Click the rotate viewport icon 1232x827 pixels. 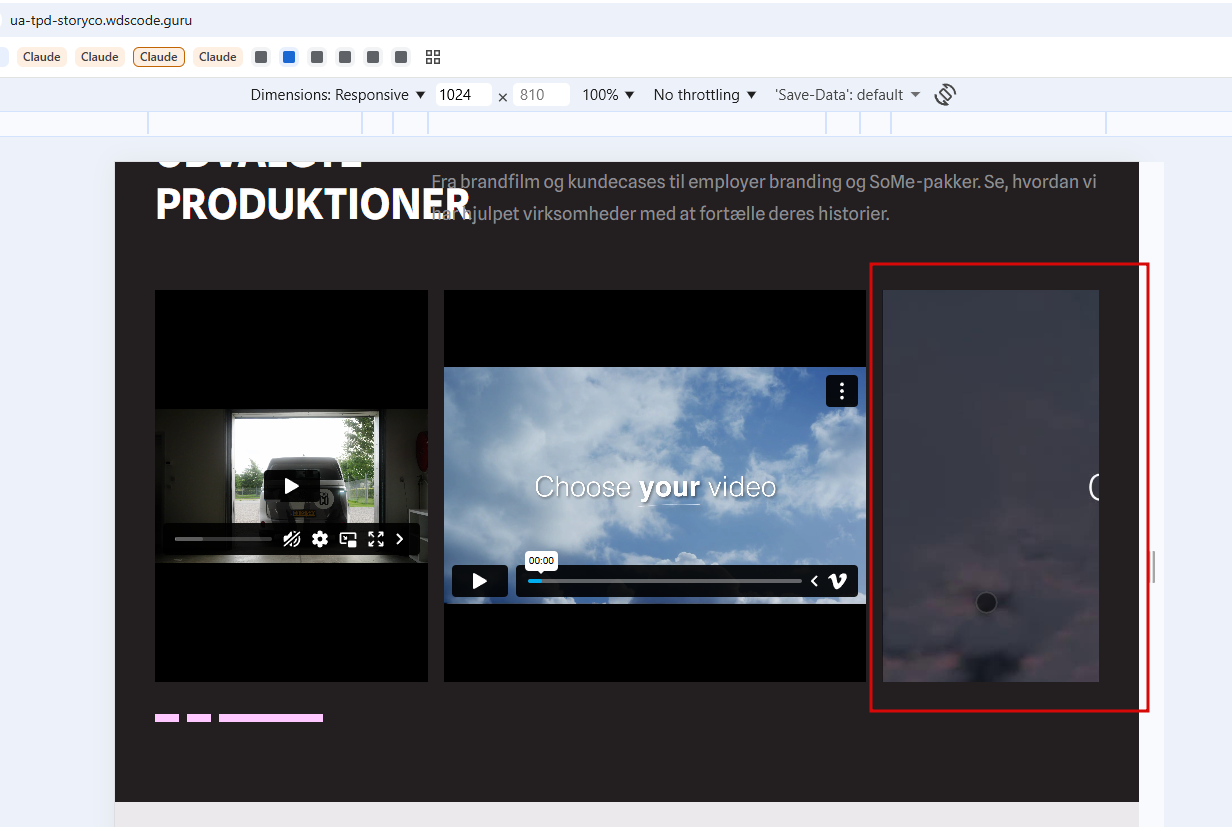(945, 95)
